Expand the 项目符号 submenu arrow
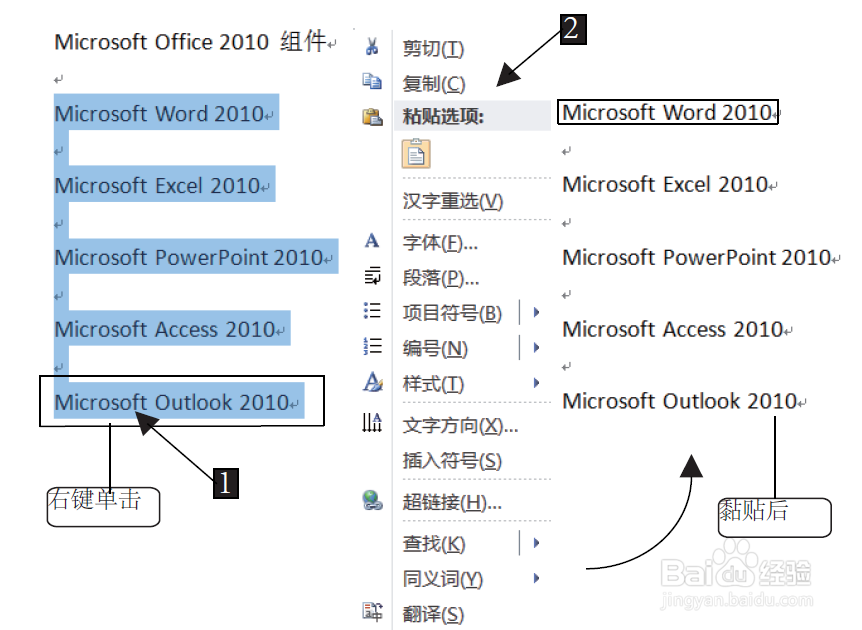Image resolution: width=862 pixels, height=630 pixels. coord(536,311)
